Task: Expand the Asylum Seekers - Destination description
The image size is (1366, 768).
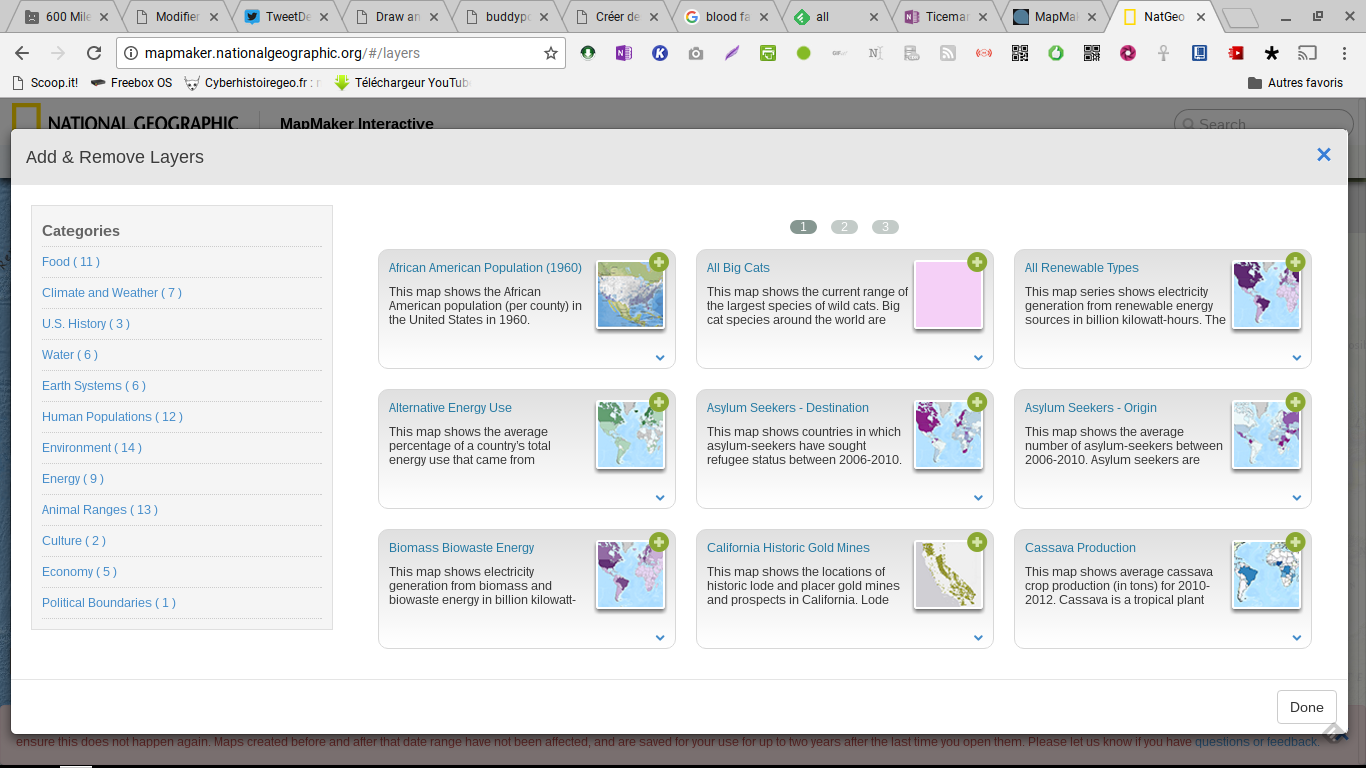Action: (978, 498)
